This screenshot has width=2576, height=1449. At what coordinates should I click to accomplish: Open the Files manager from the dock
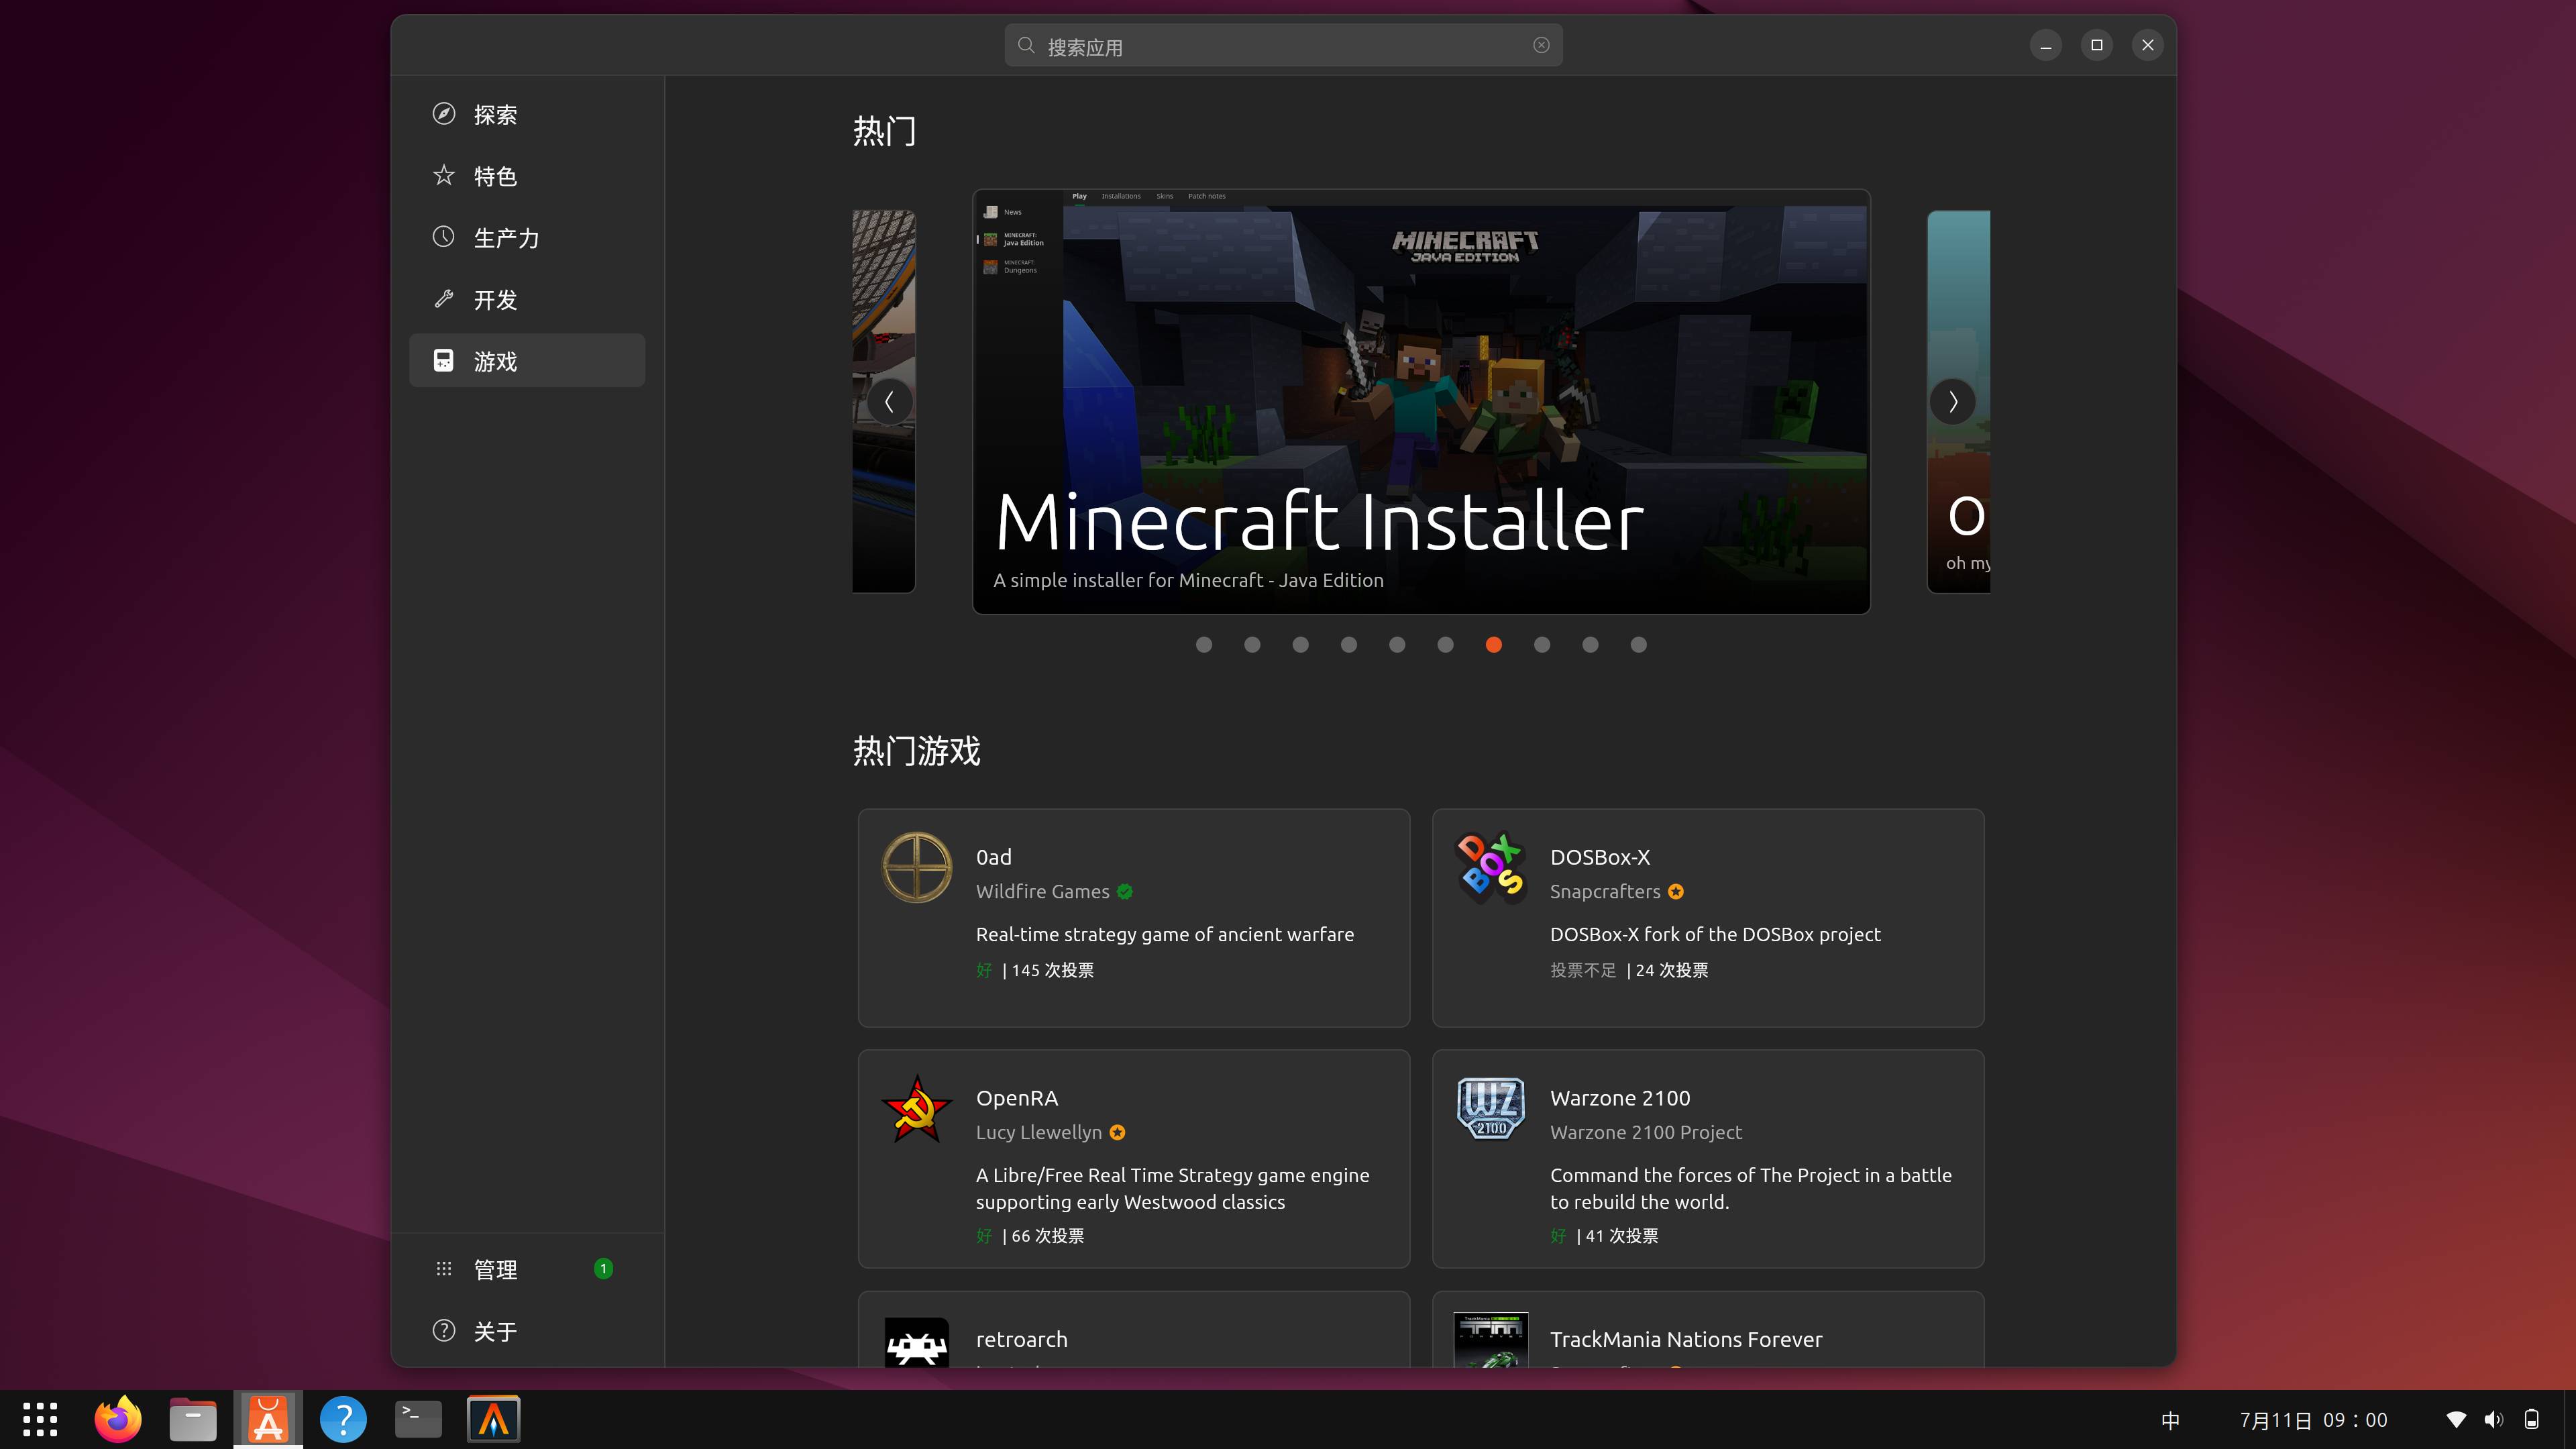pyautogui.click(x=193, y=1419)
